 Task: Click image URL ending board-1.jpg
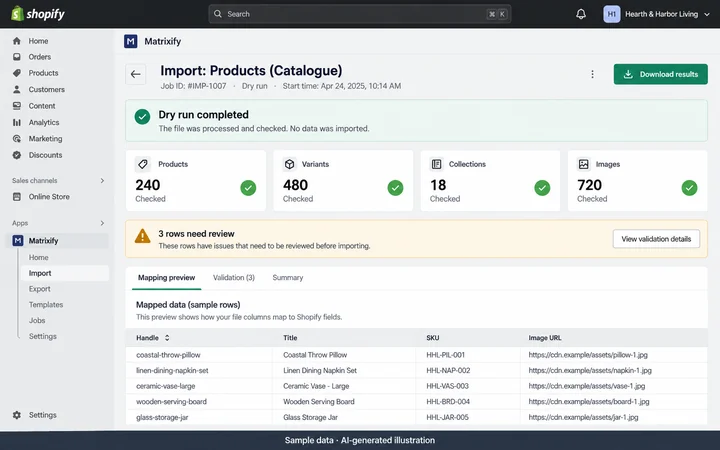click(589, 402)
